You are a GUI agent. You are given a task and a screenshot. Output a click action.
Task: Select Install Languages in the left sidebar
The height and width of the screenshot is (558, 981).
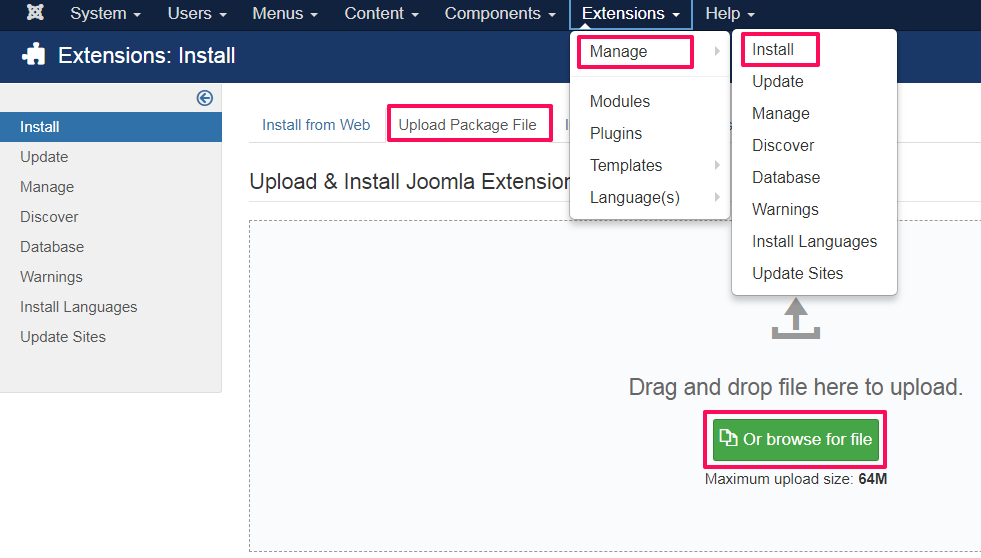(x=111, y=307)
